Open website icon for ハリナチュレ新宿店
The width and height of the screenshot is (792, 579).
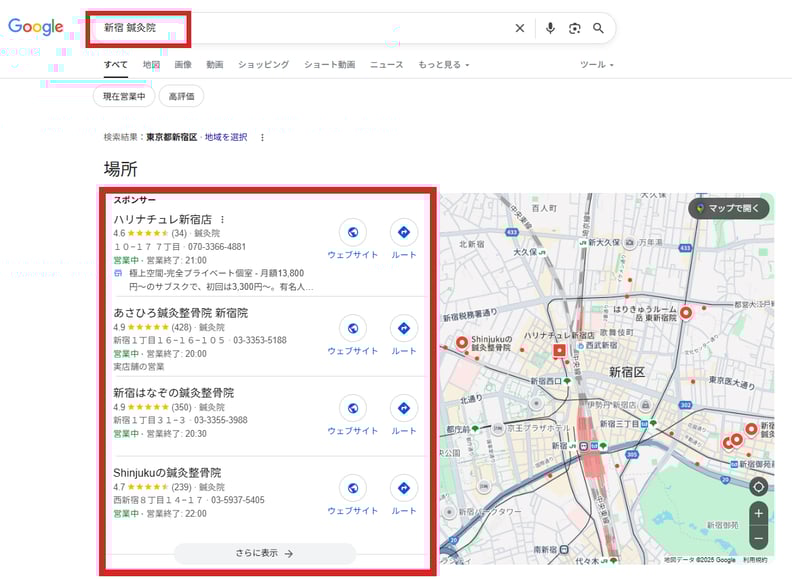[x=353, y=232]
